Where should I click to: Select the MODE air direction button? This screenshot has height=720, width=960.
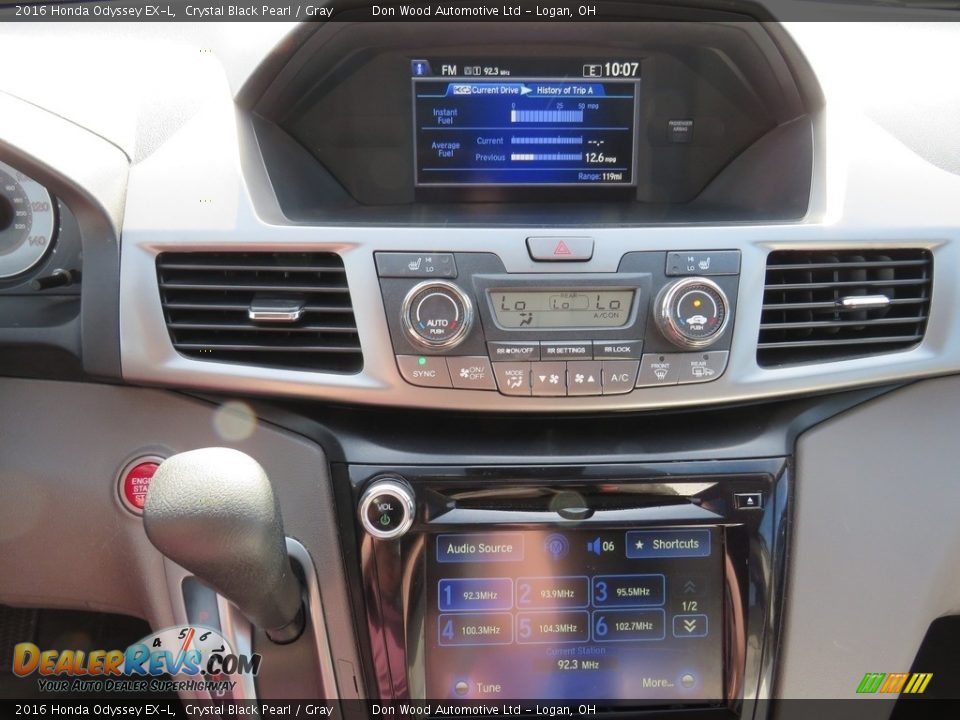click(x=514, y=376)
